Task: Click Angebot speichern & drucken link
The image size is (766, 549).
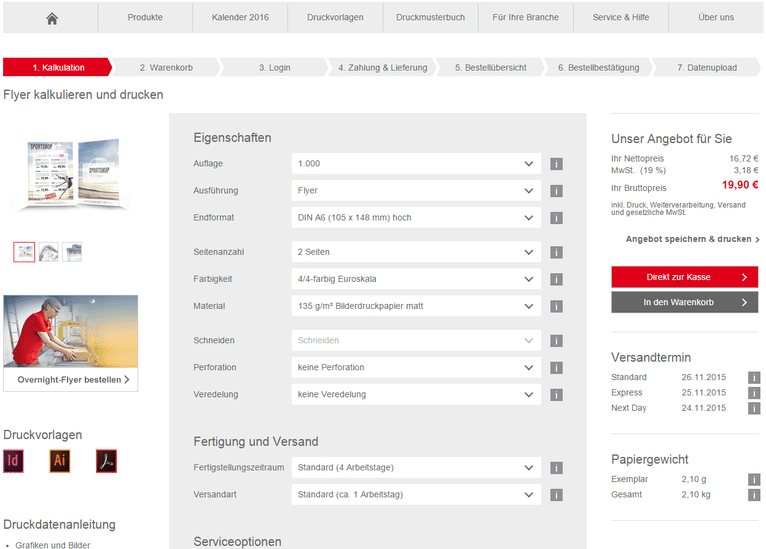Action: click(692, 240)
